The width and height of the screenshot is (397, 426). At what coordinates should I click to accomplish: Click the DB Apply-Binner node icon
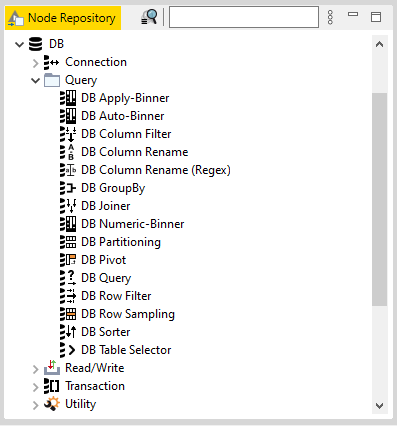[68, 98]
